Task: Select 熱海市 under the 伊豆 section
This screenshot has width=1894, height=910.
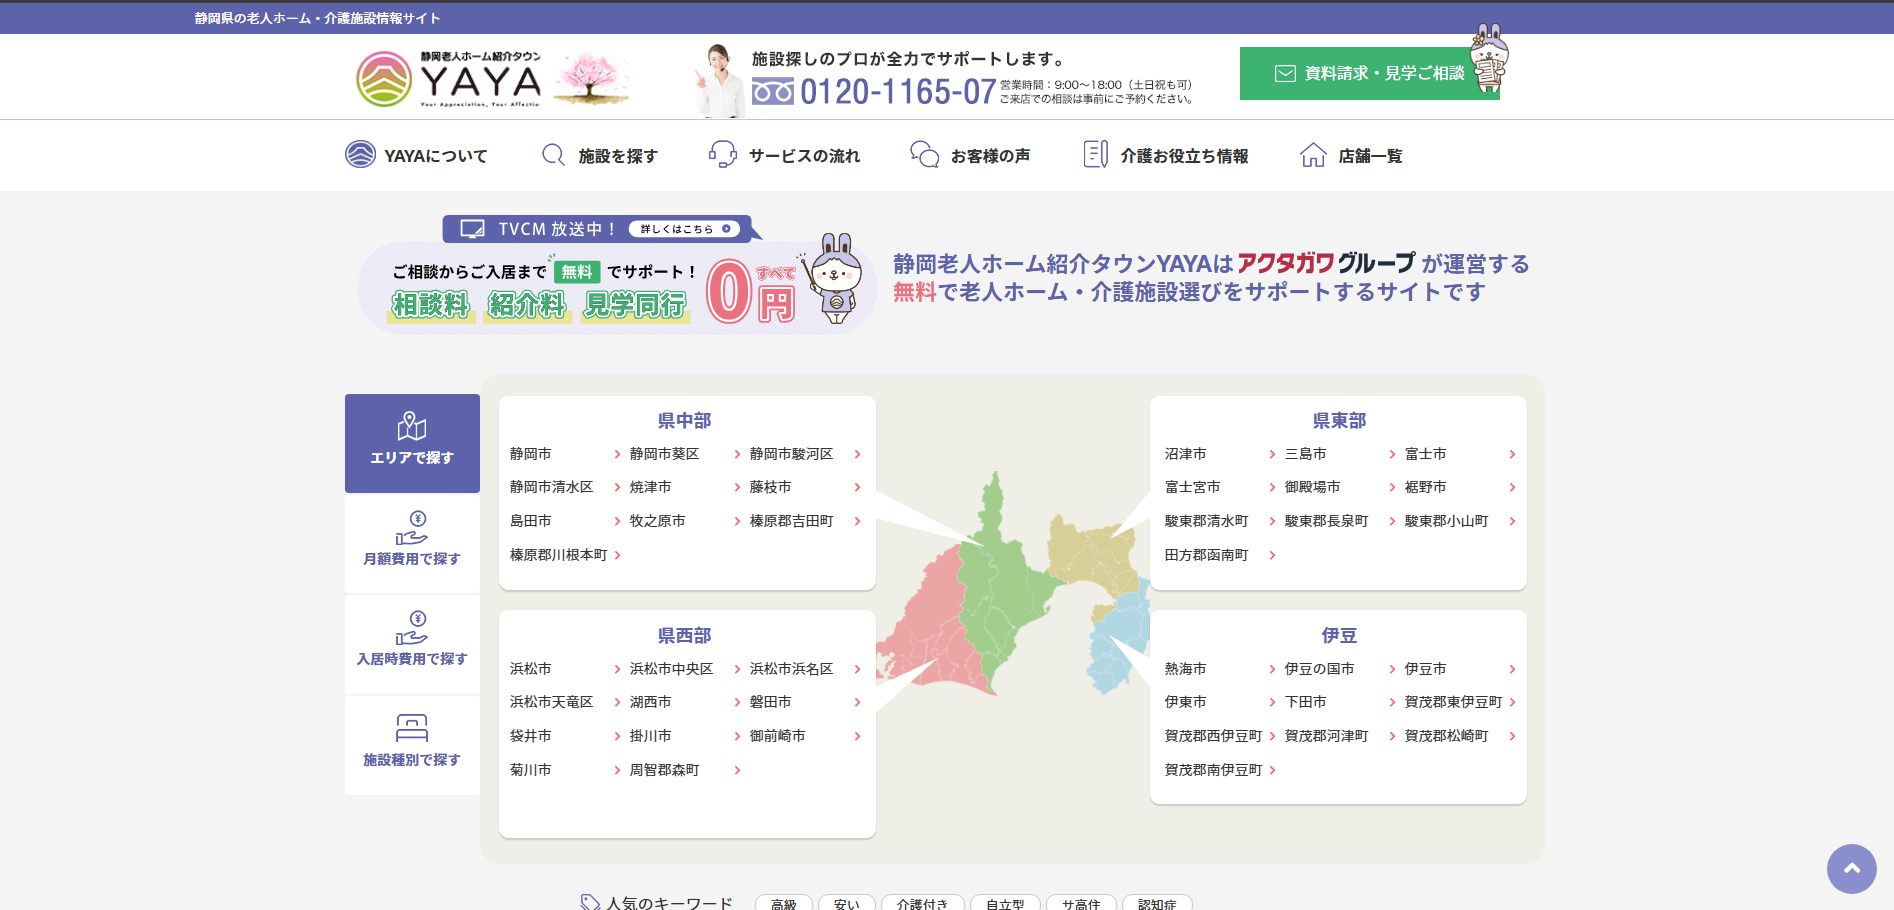Action: pyautogui.click(x=1185, y=668)
